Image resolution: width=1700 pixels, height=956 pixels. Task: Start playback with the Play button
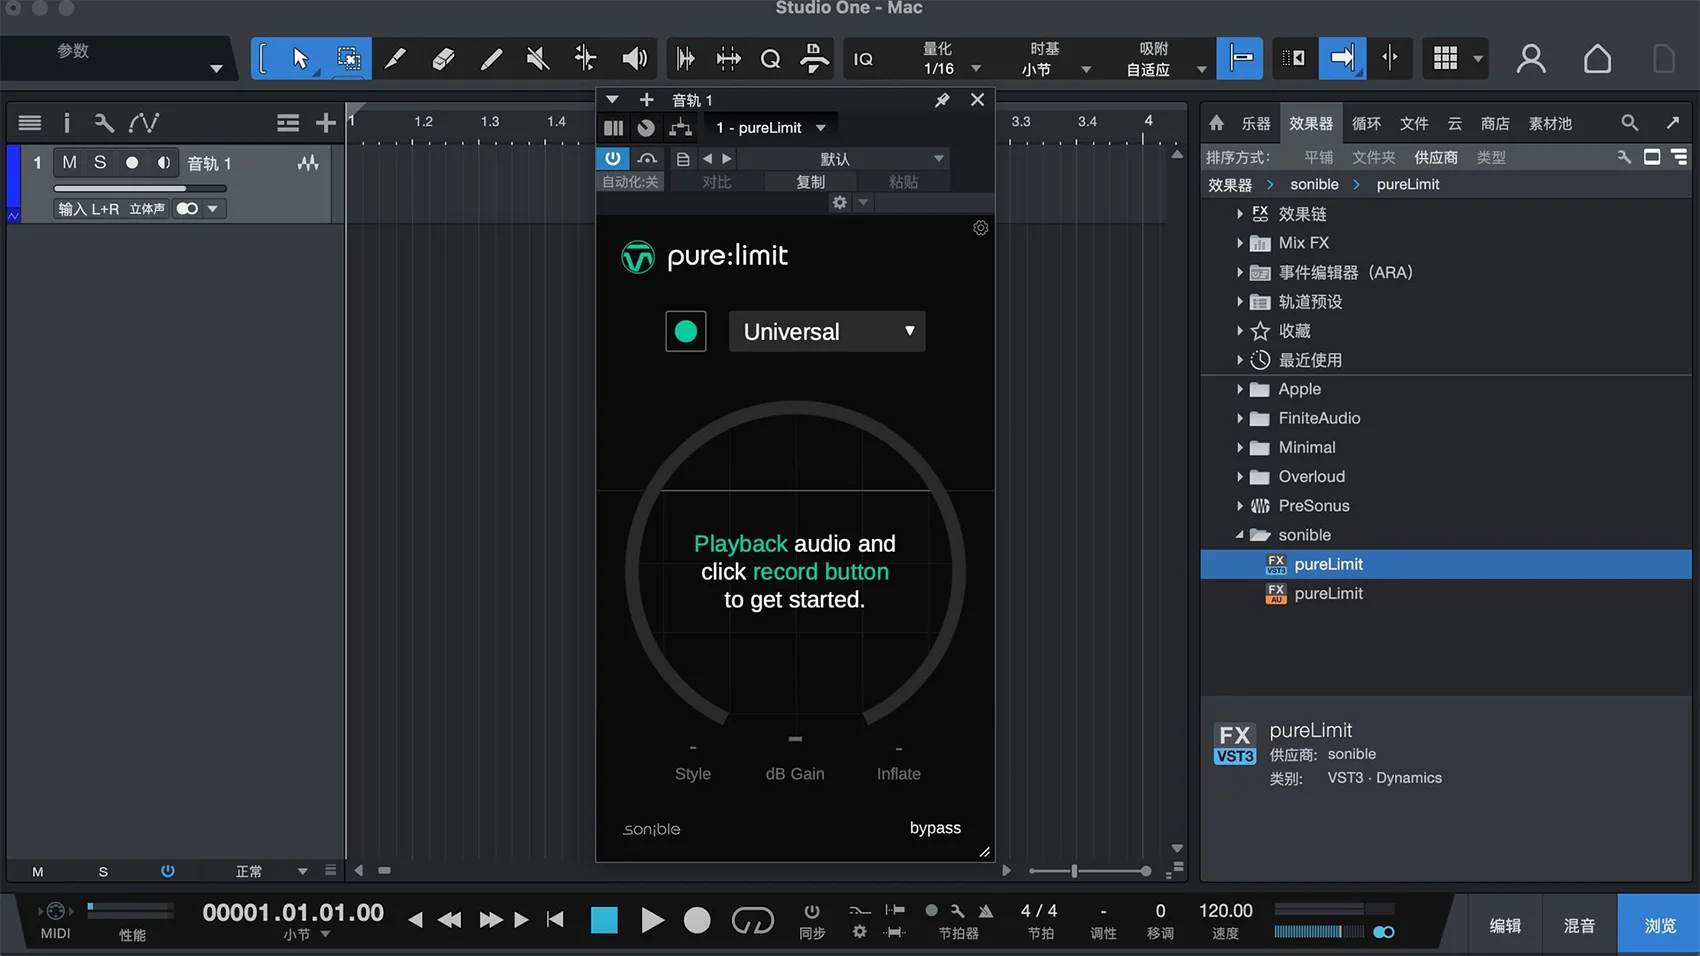[652, 919]
